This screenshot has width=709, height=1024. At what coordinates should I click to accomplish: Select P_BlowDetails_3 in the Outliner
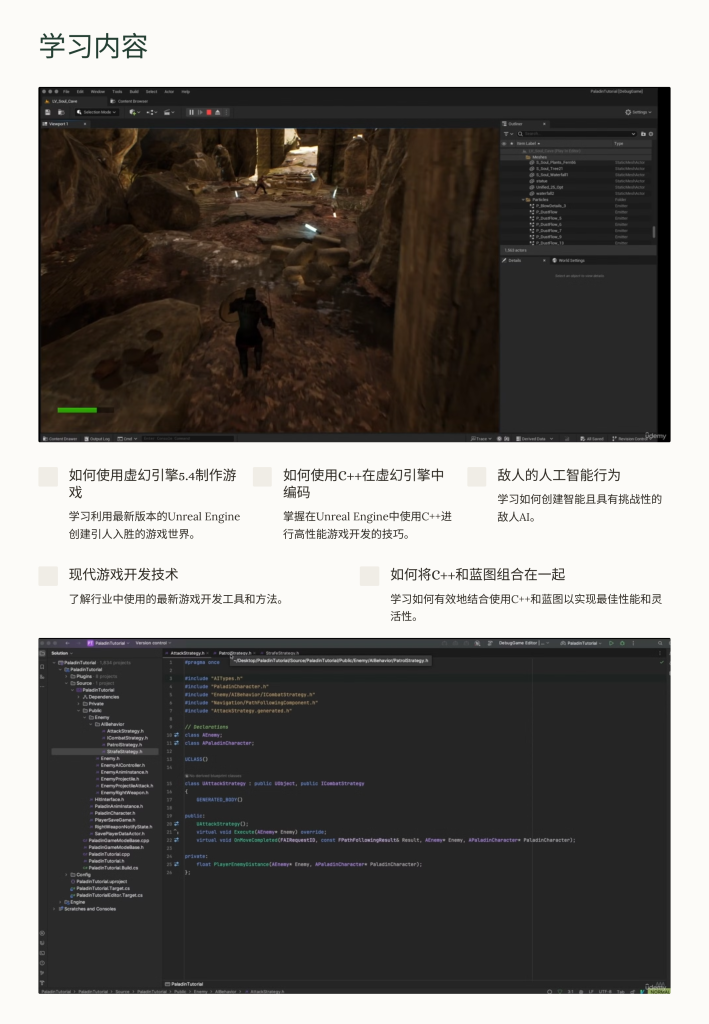coord(551,206)
